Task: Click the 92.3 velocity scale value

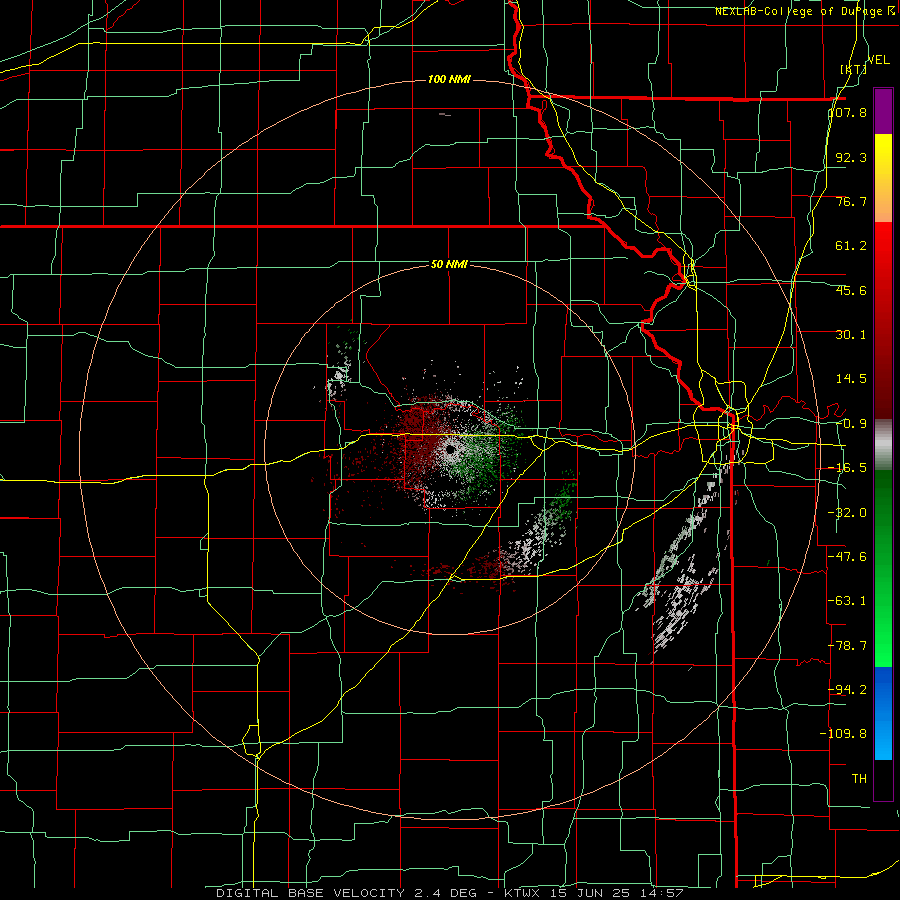Action: click(x=851, y=157)
